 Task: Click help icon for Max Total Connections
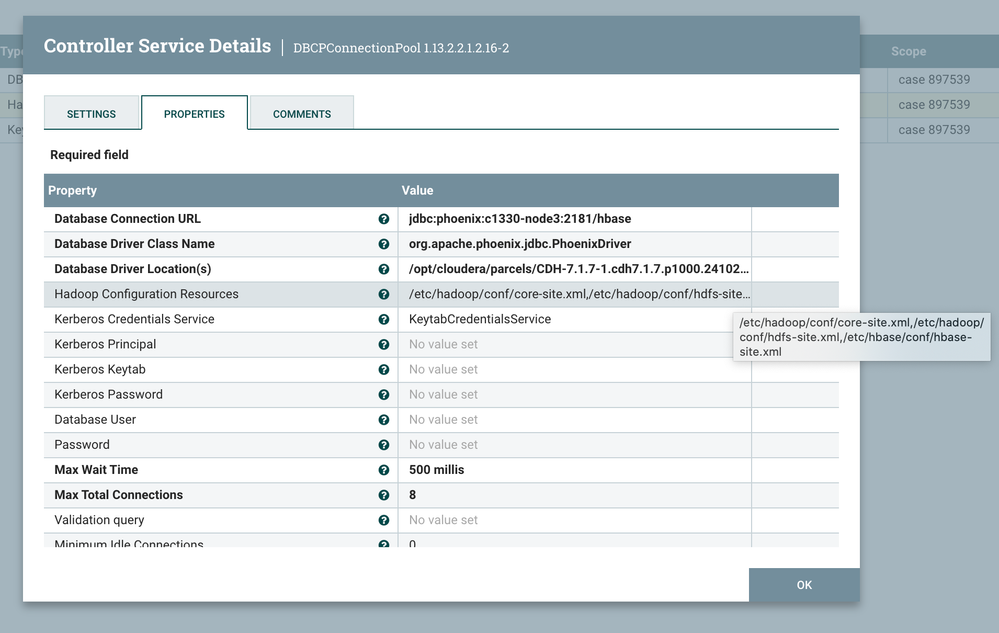pyautogui.click(x=383, y=495)
